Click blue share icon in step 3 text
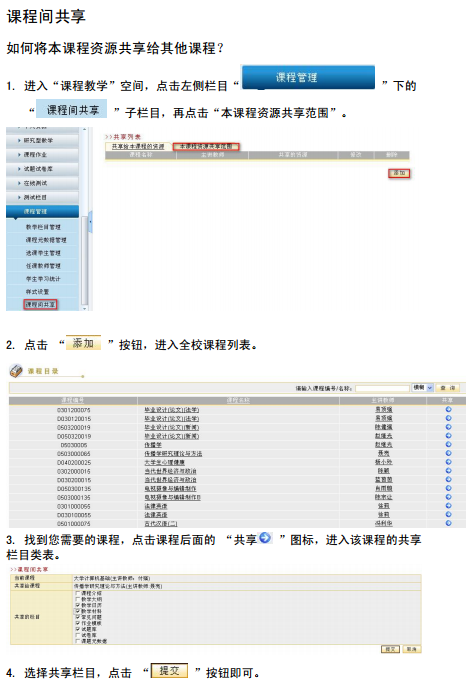 [x=265, y=538]
